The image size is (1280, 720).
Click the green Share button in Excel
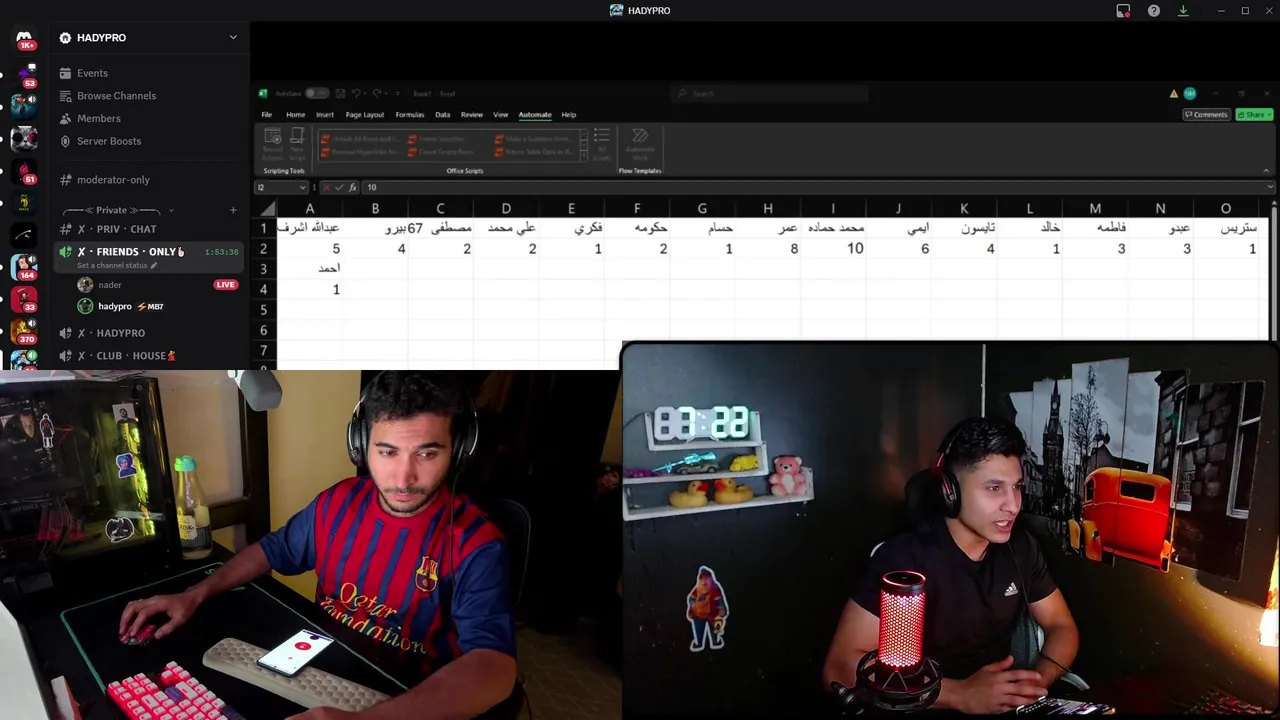[x=1254, y=115]
